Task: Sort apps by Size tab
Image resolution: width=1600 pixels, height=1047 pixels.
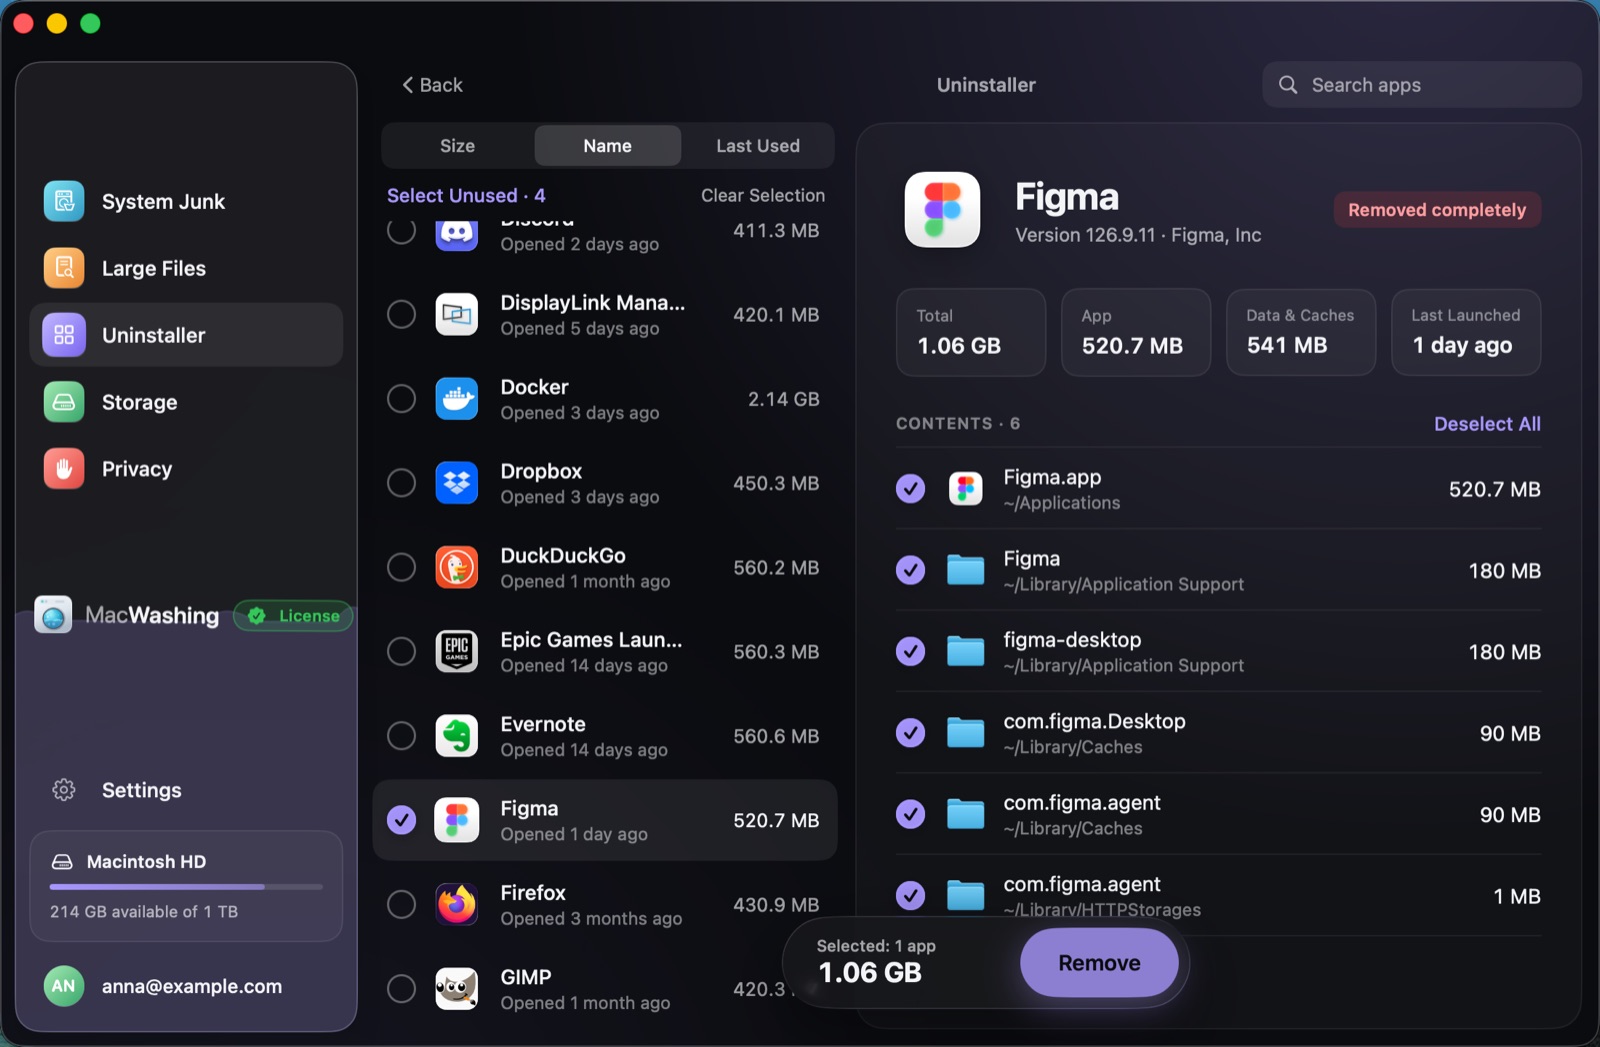Action: point(458,146)
